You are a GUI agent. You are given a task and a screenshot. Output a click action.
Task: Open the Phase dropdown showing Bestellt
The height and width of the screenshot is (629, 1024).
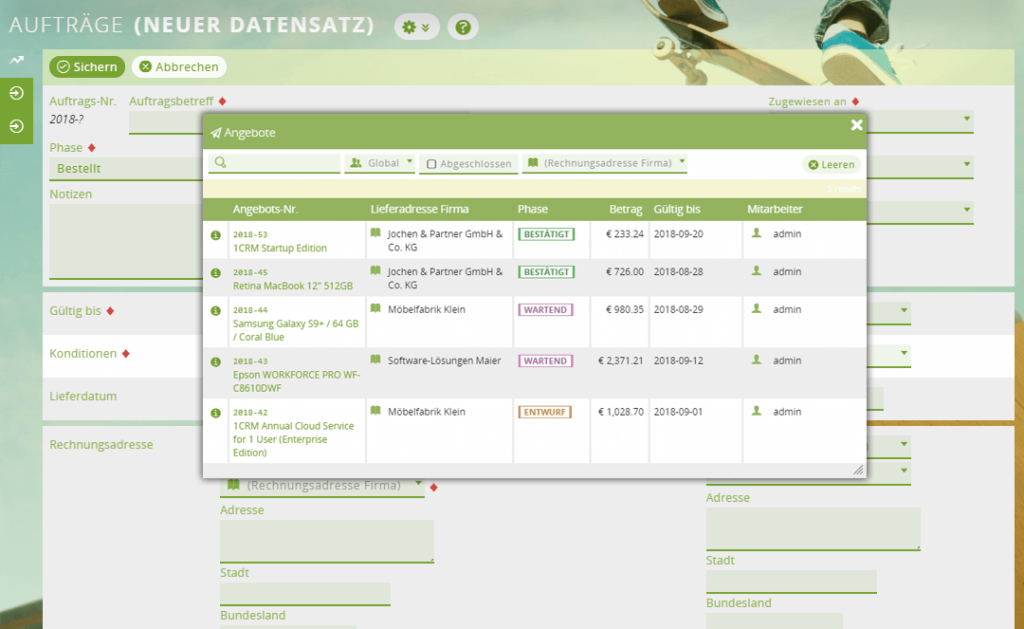[x=125, y=169]
